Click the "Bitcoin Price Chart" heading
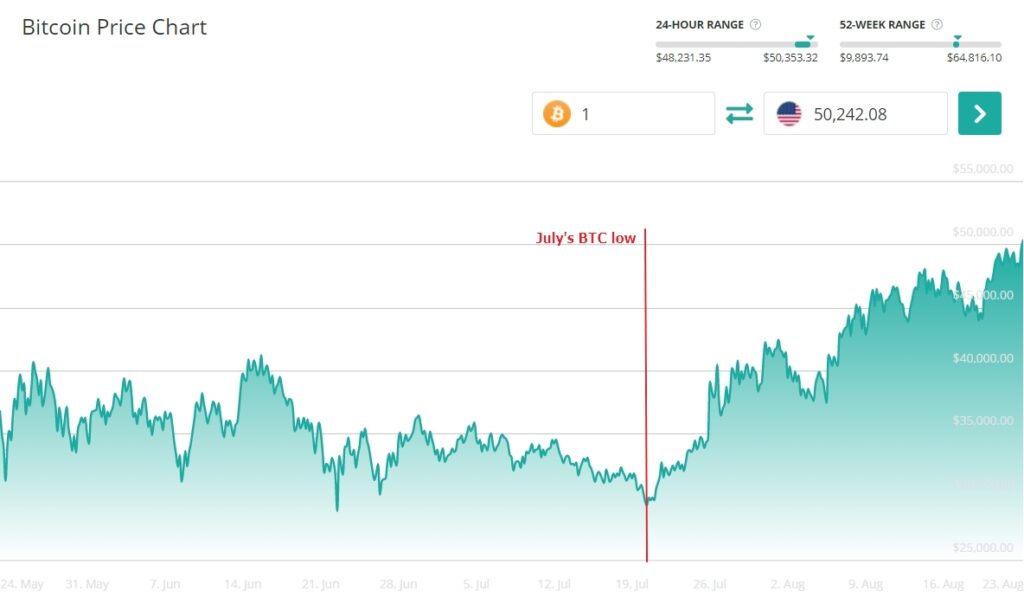The height and width of the screenshot is (597, 1024). [114, 27]
